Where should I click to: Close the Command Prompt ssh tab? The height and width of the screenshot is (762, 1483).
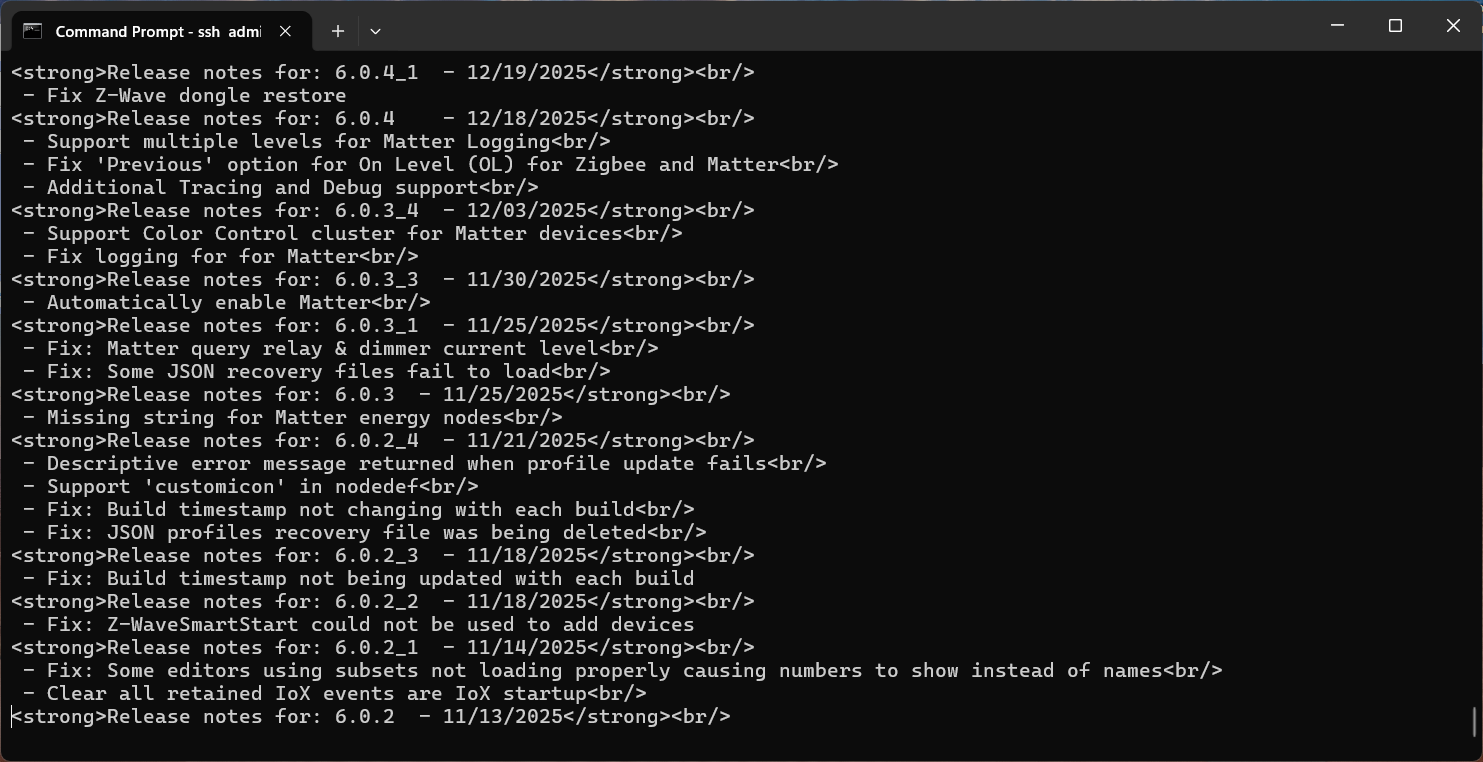(x=285, y=31)
